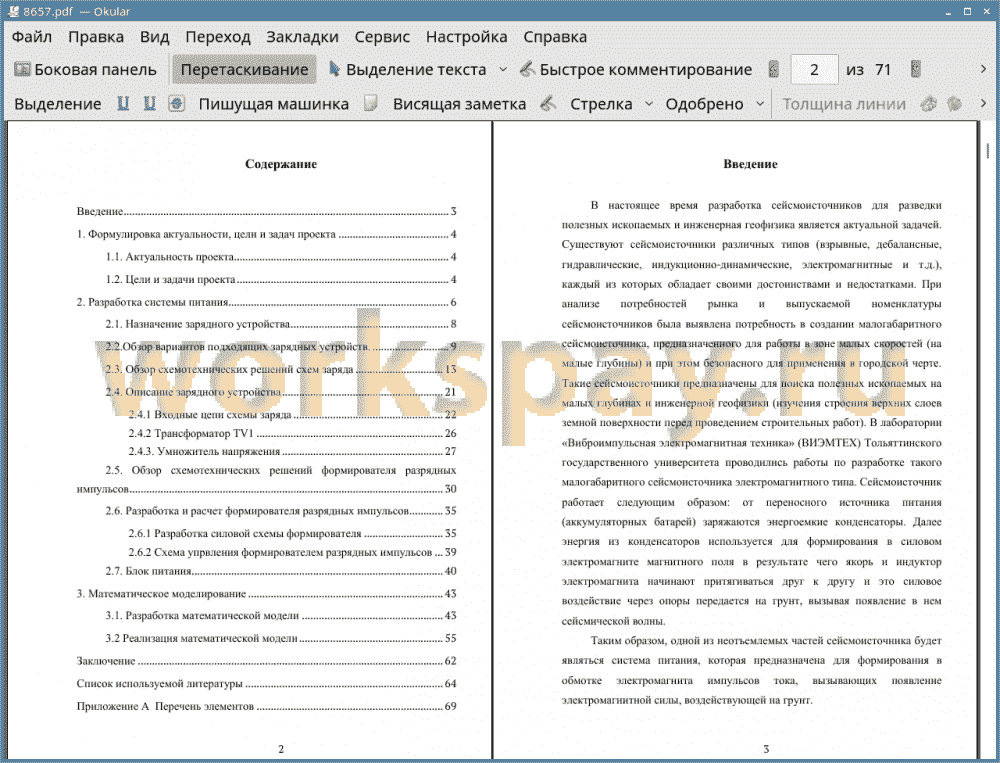Click contents entry '2.1. Назначение зарядного устройства'
This screenshot has width=1000, height=763.
281,324
